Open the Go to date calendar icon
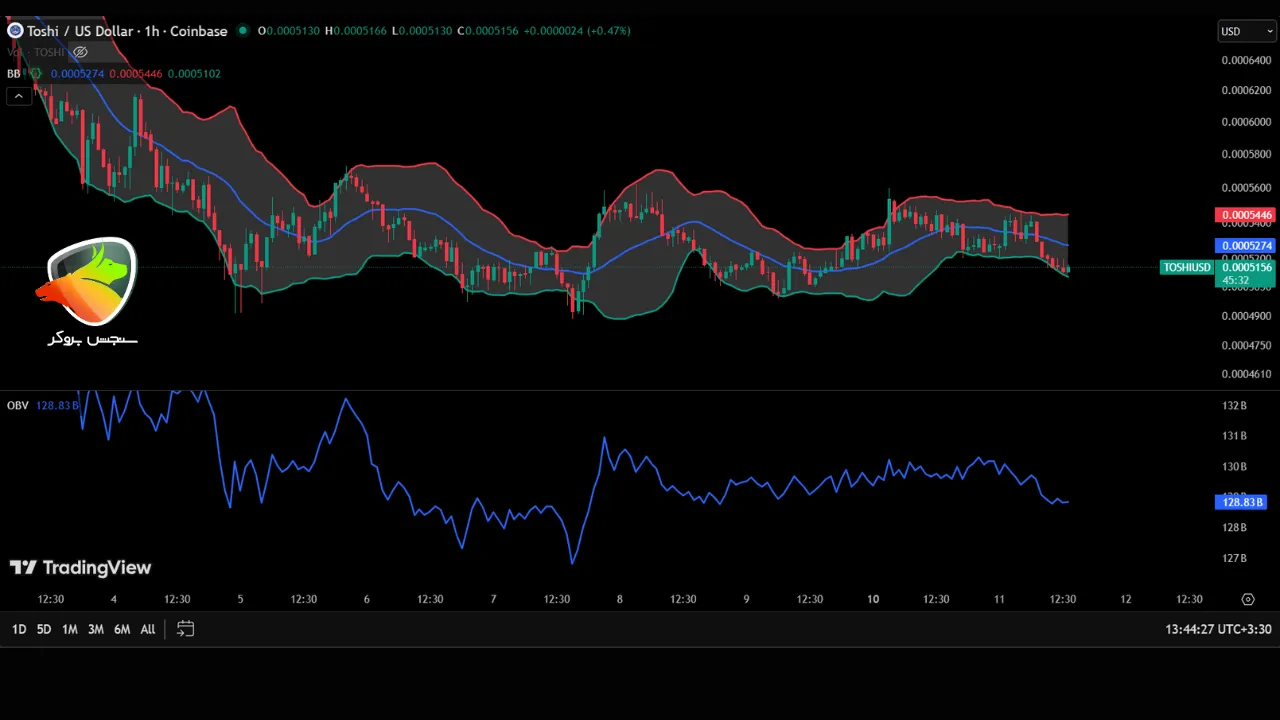This screenshot has height=720, width=1280. click(185, 629)
